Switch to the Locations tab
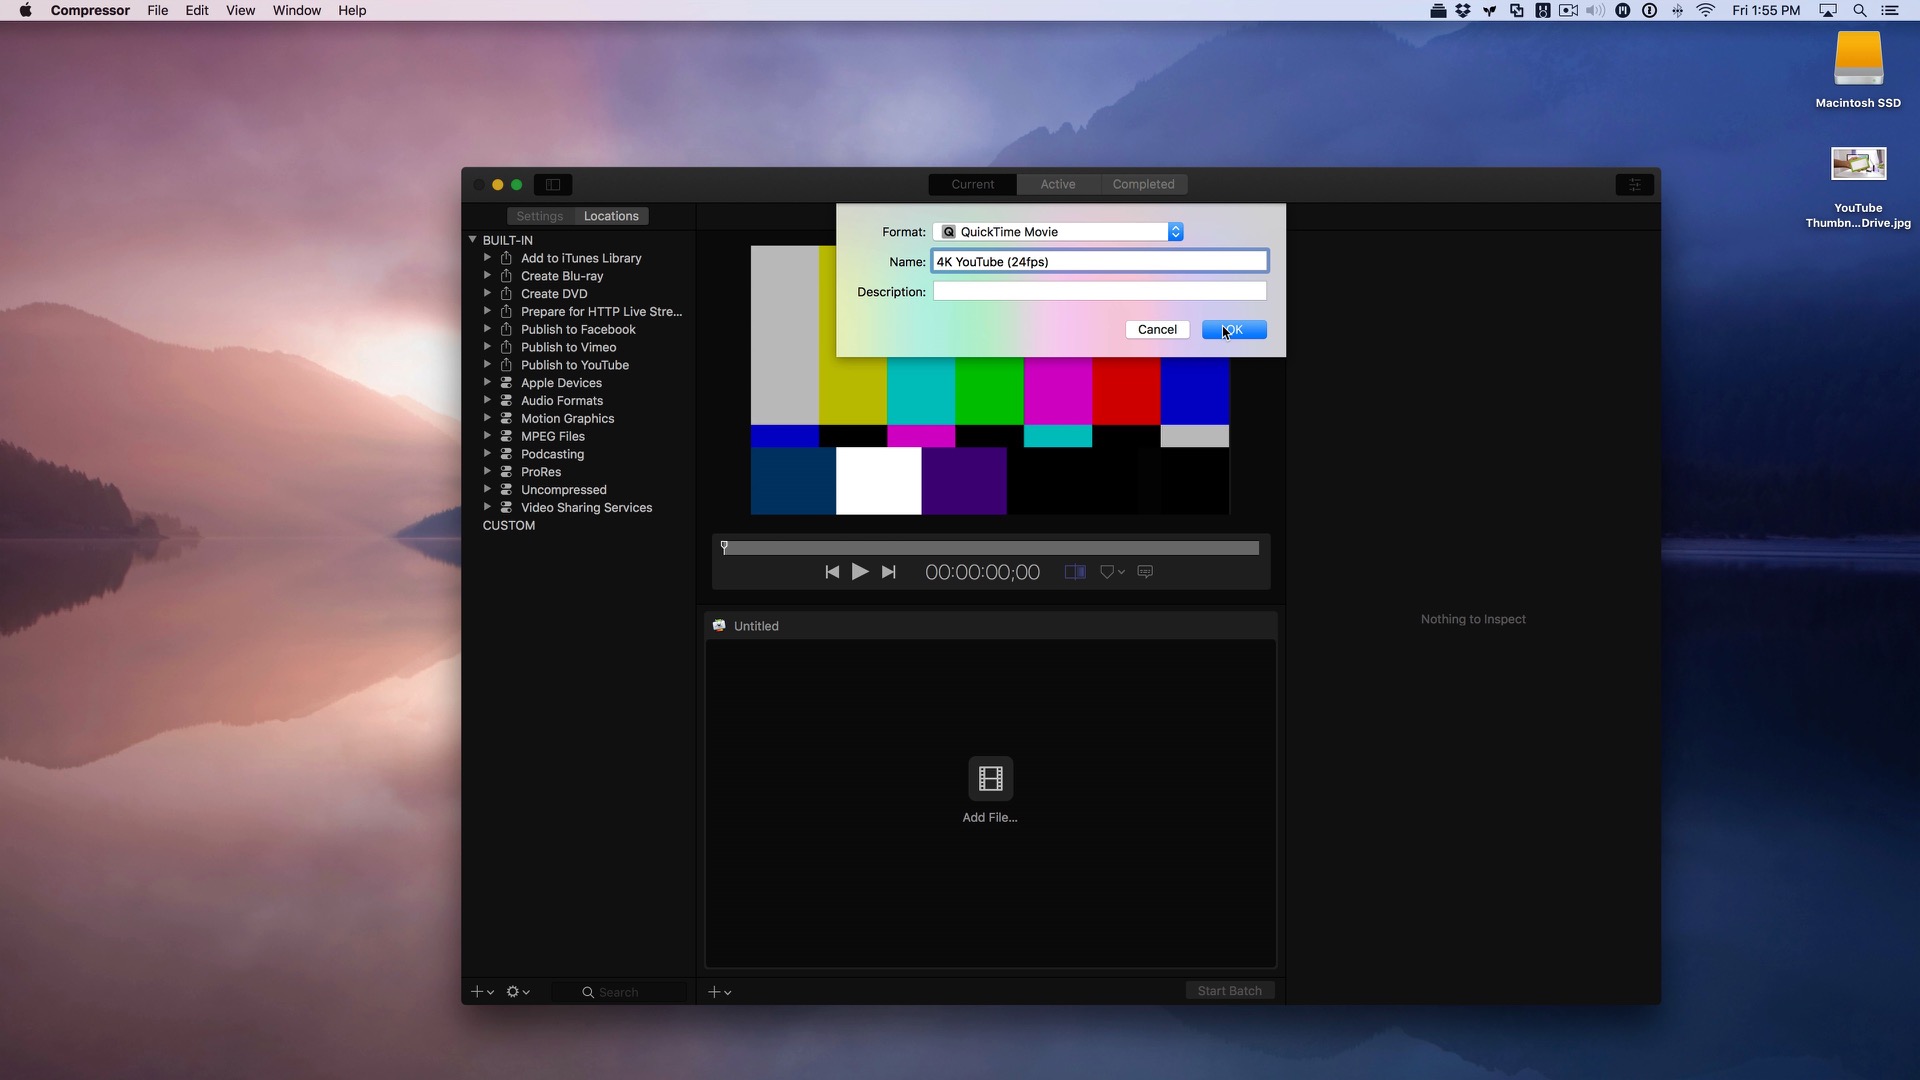Image resolution: width=1920 pixels, height=1080 pixels. pyautogui.click(x=611, y=215)
